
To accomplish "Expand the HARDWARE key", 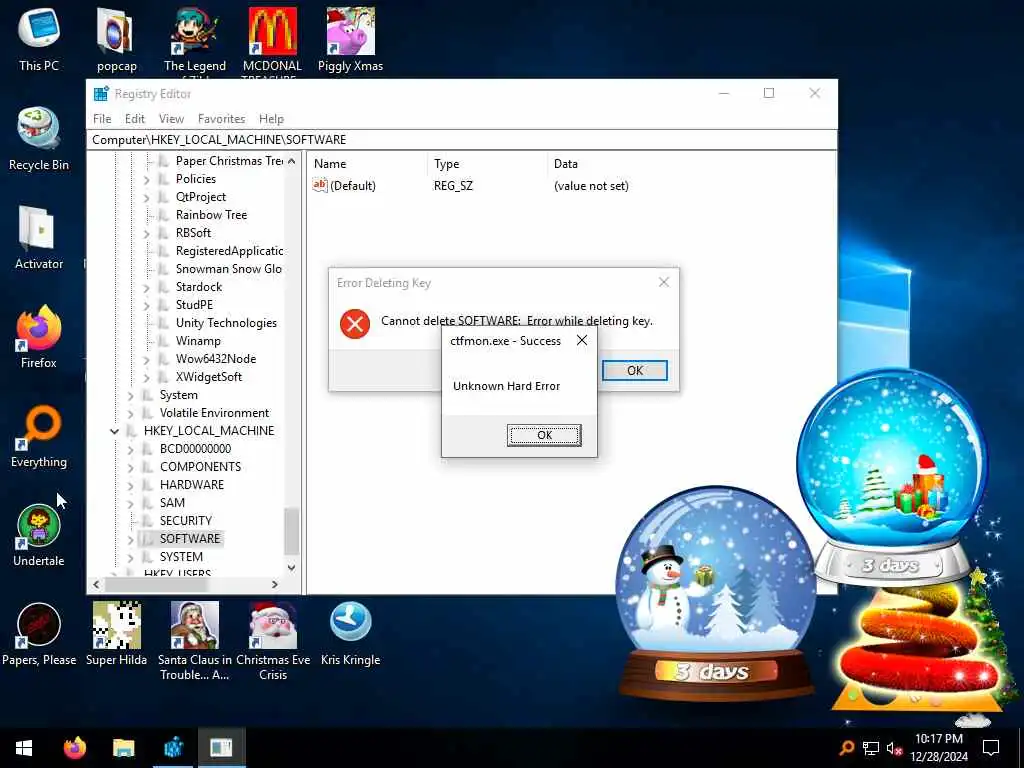I will pos(130,485).
